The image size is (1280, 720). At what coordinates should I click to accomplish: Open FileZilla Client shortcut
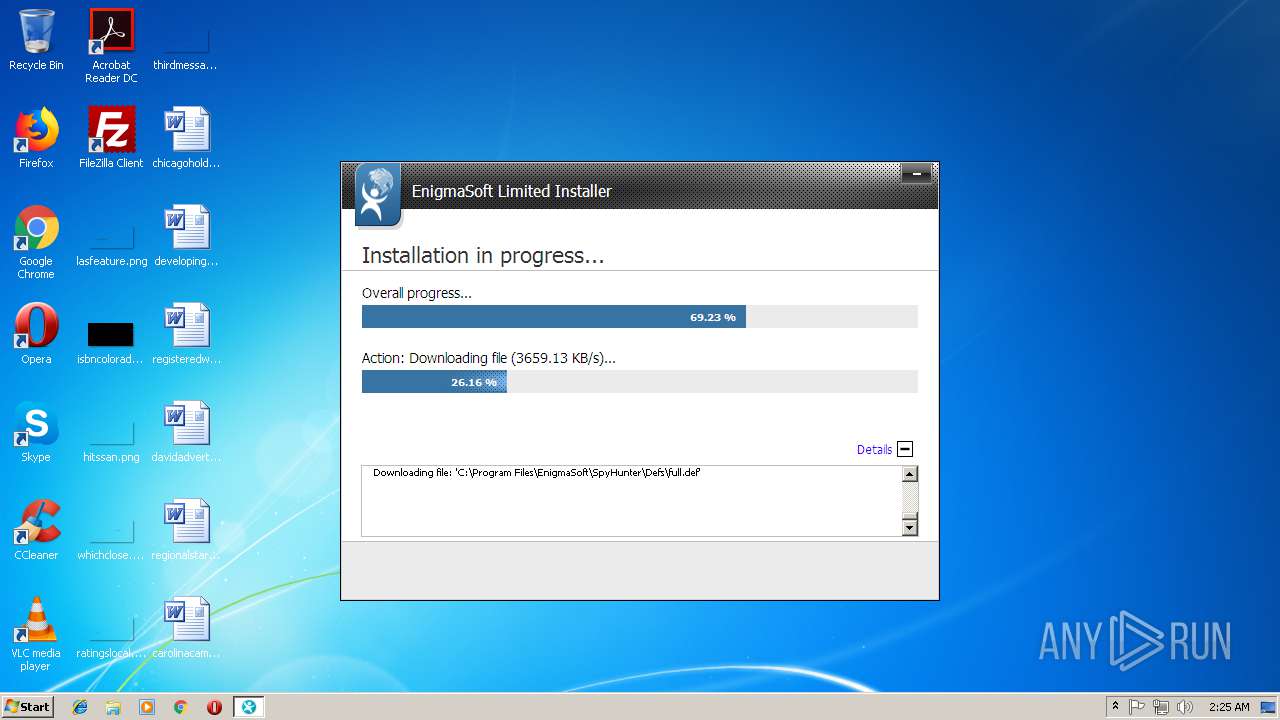111,138
